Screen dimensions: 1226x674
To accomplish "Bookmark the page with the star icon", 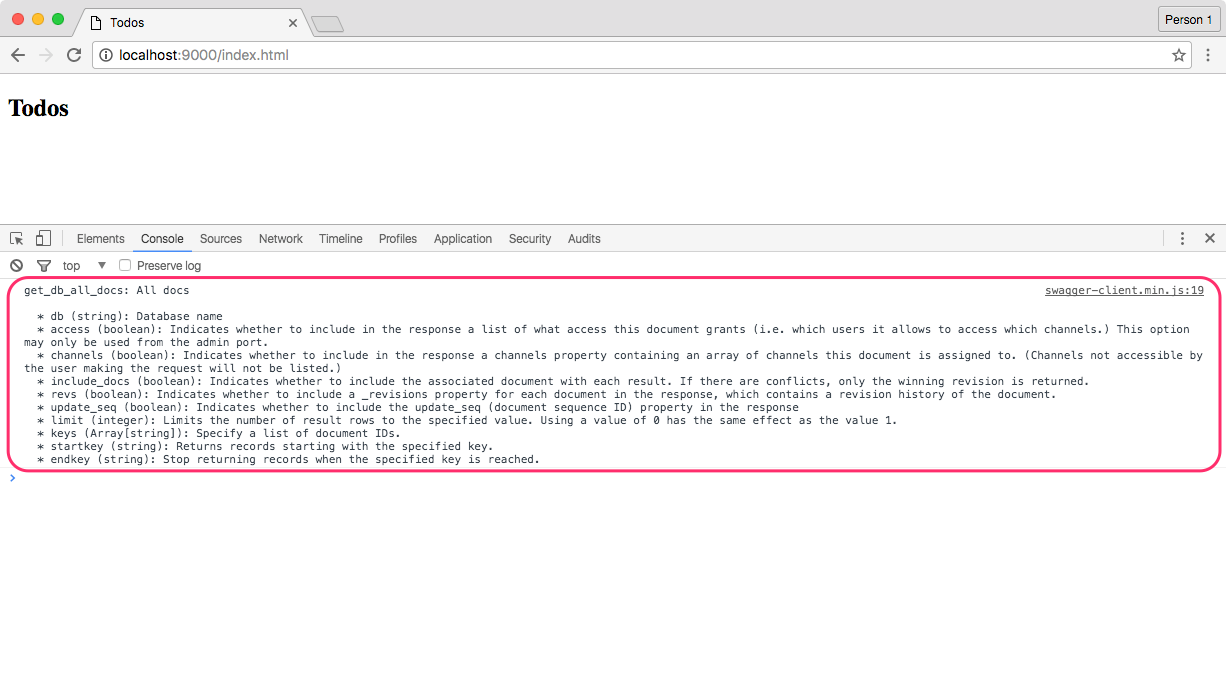I will tap(1179, 55).
